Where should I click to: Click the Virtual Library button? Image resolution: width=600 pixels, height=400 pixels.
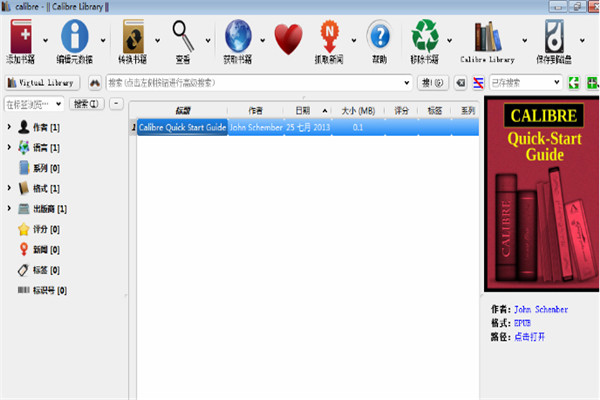coord(42,83)
